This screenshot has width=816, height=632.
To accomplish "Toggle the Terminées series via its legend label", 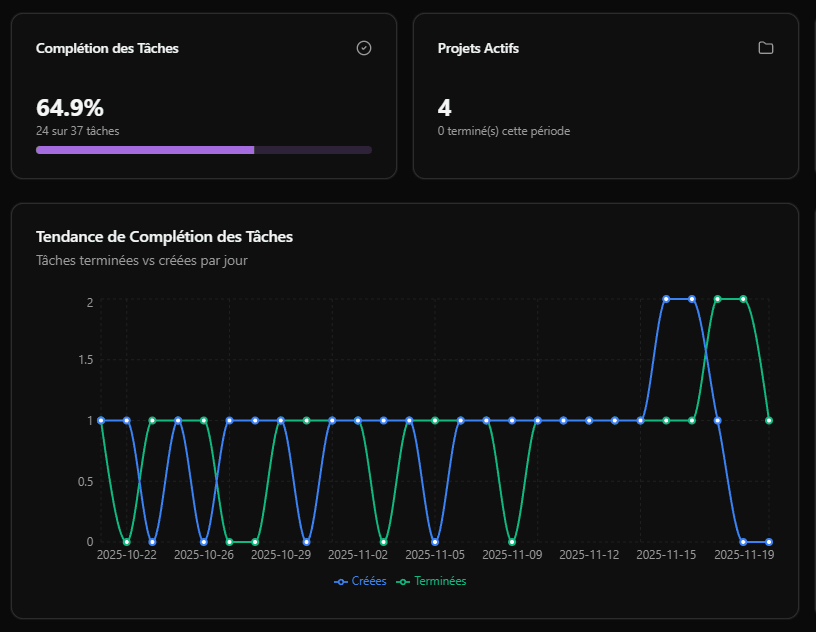I will click(440, 581).
